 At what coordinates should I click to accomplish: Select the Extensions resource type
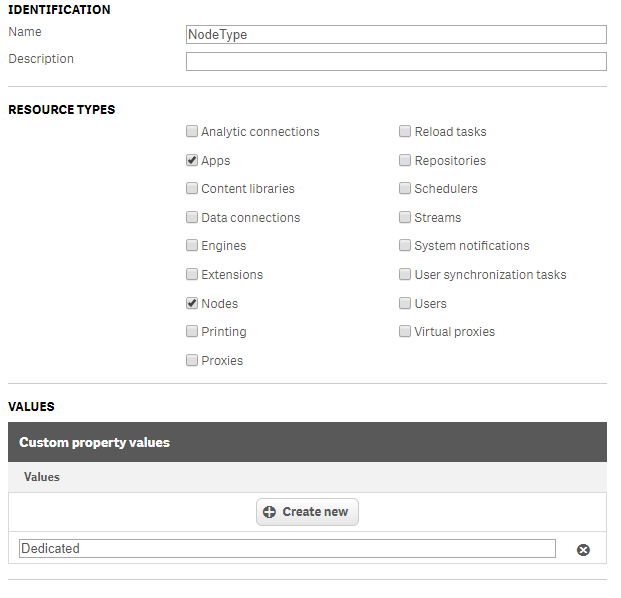point(192,274)
